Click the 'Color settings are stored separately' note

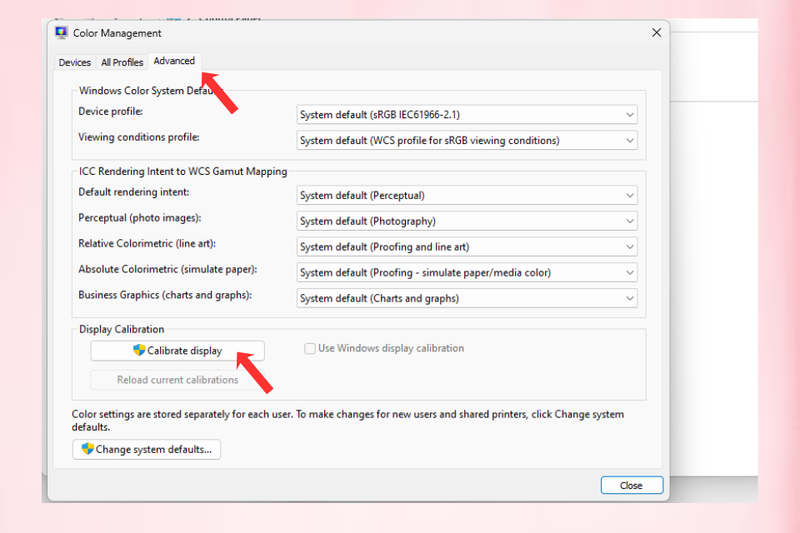click(x=347, y=420)
